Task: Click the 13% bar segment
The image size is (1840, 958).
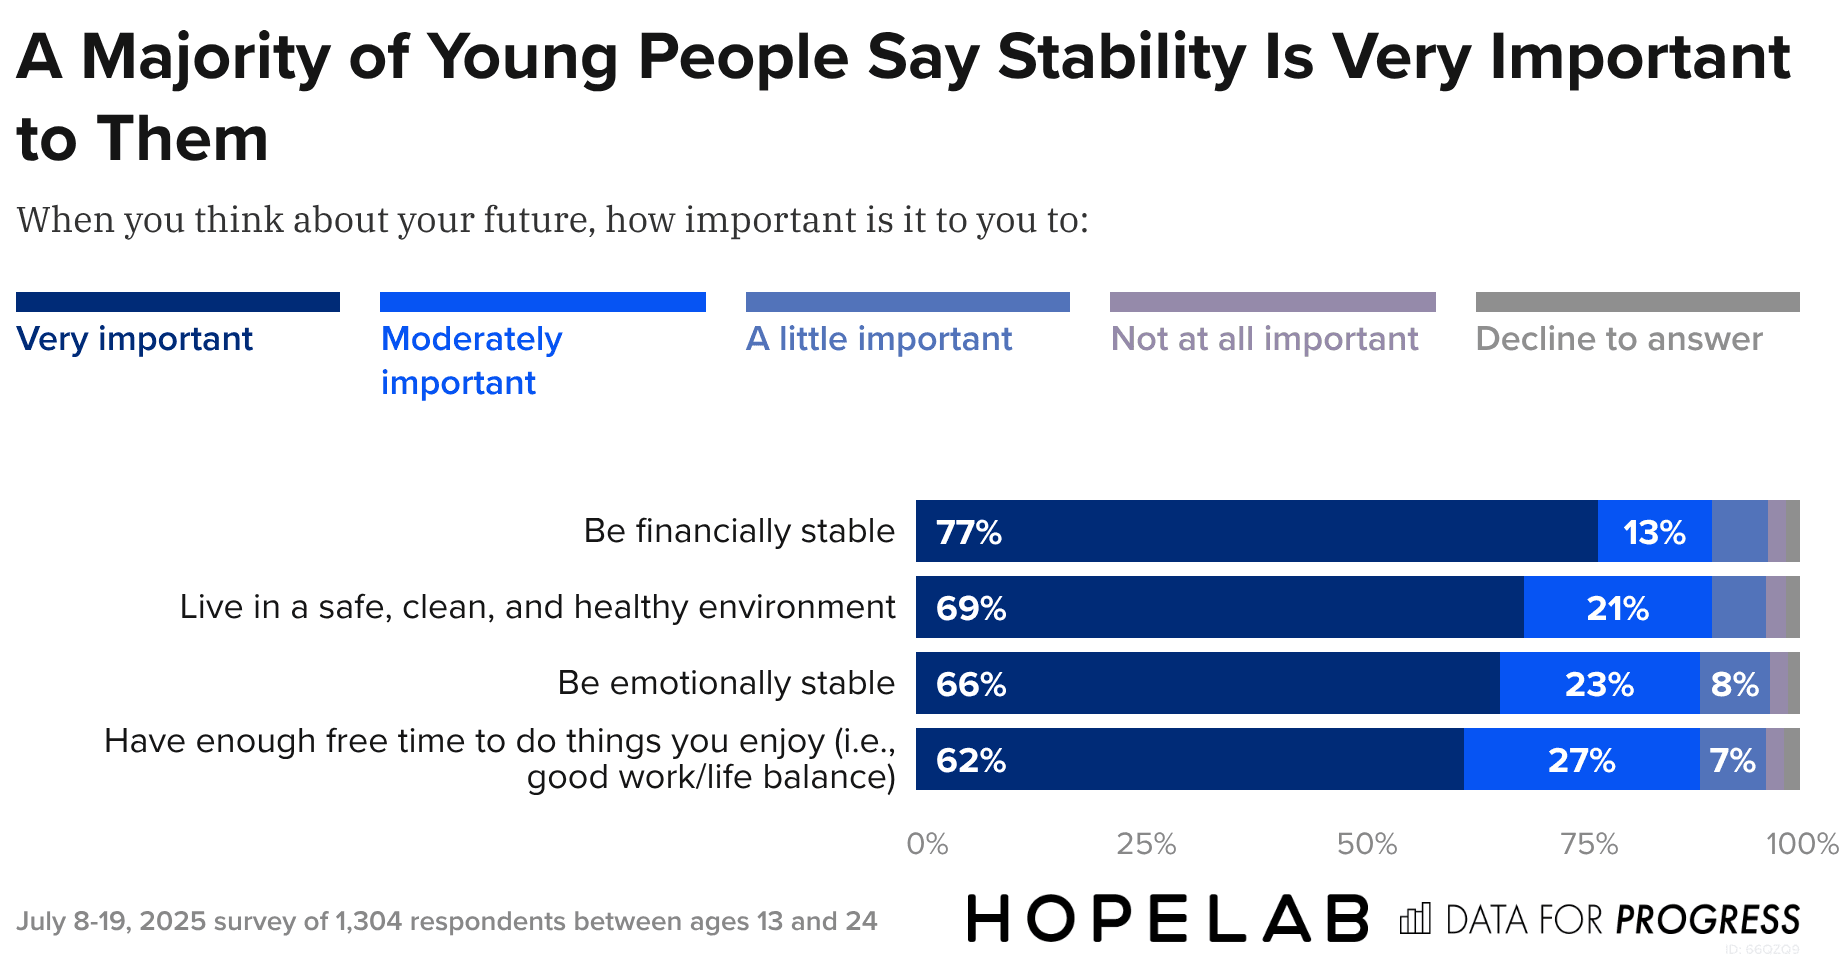Action: point(1654,531)
